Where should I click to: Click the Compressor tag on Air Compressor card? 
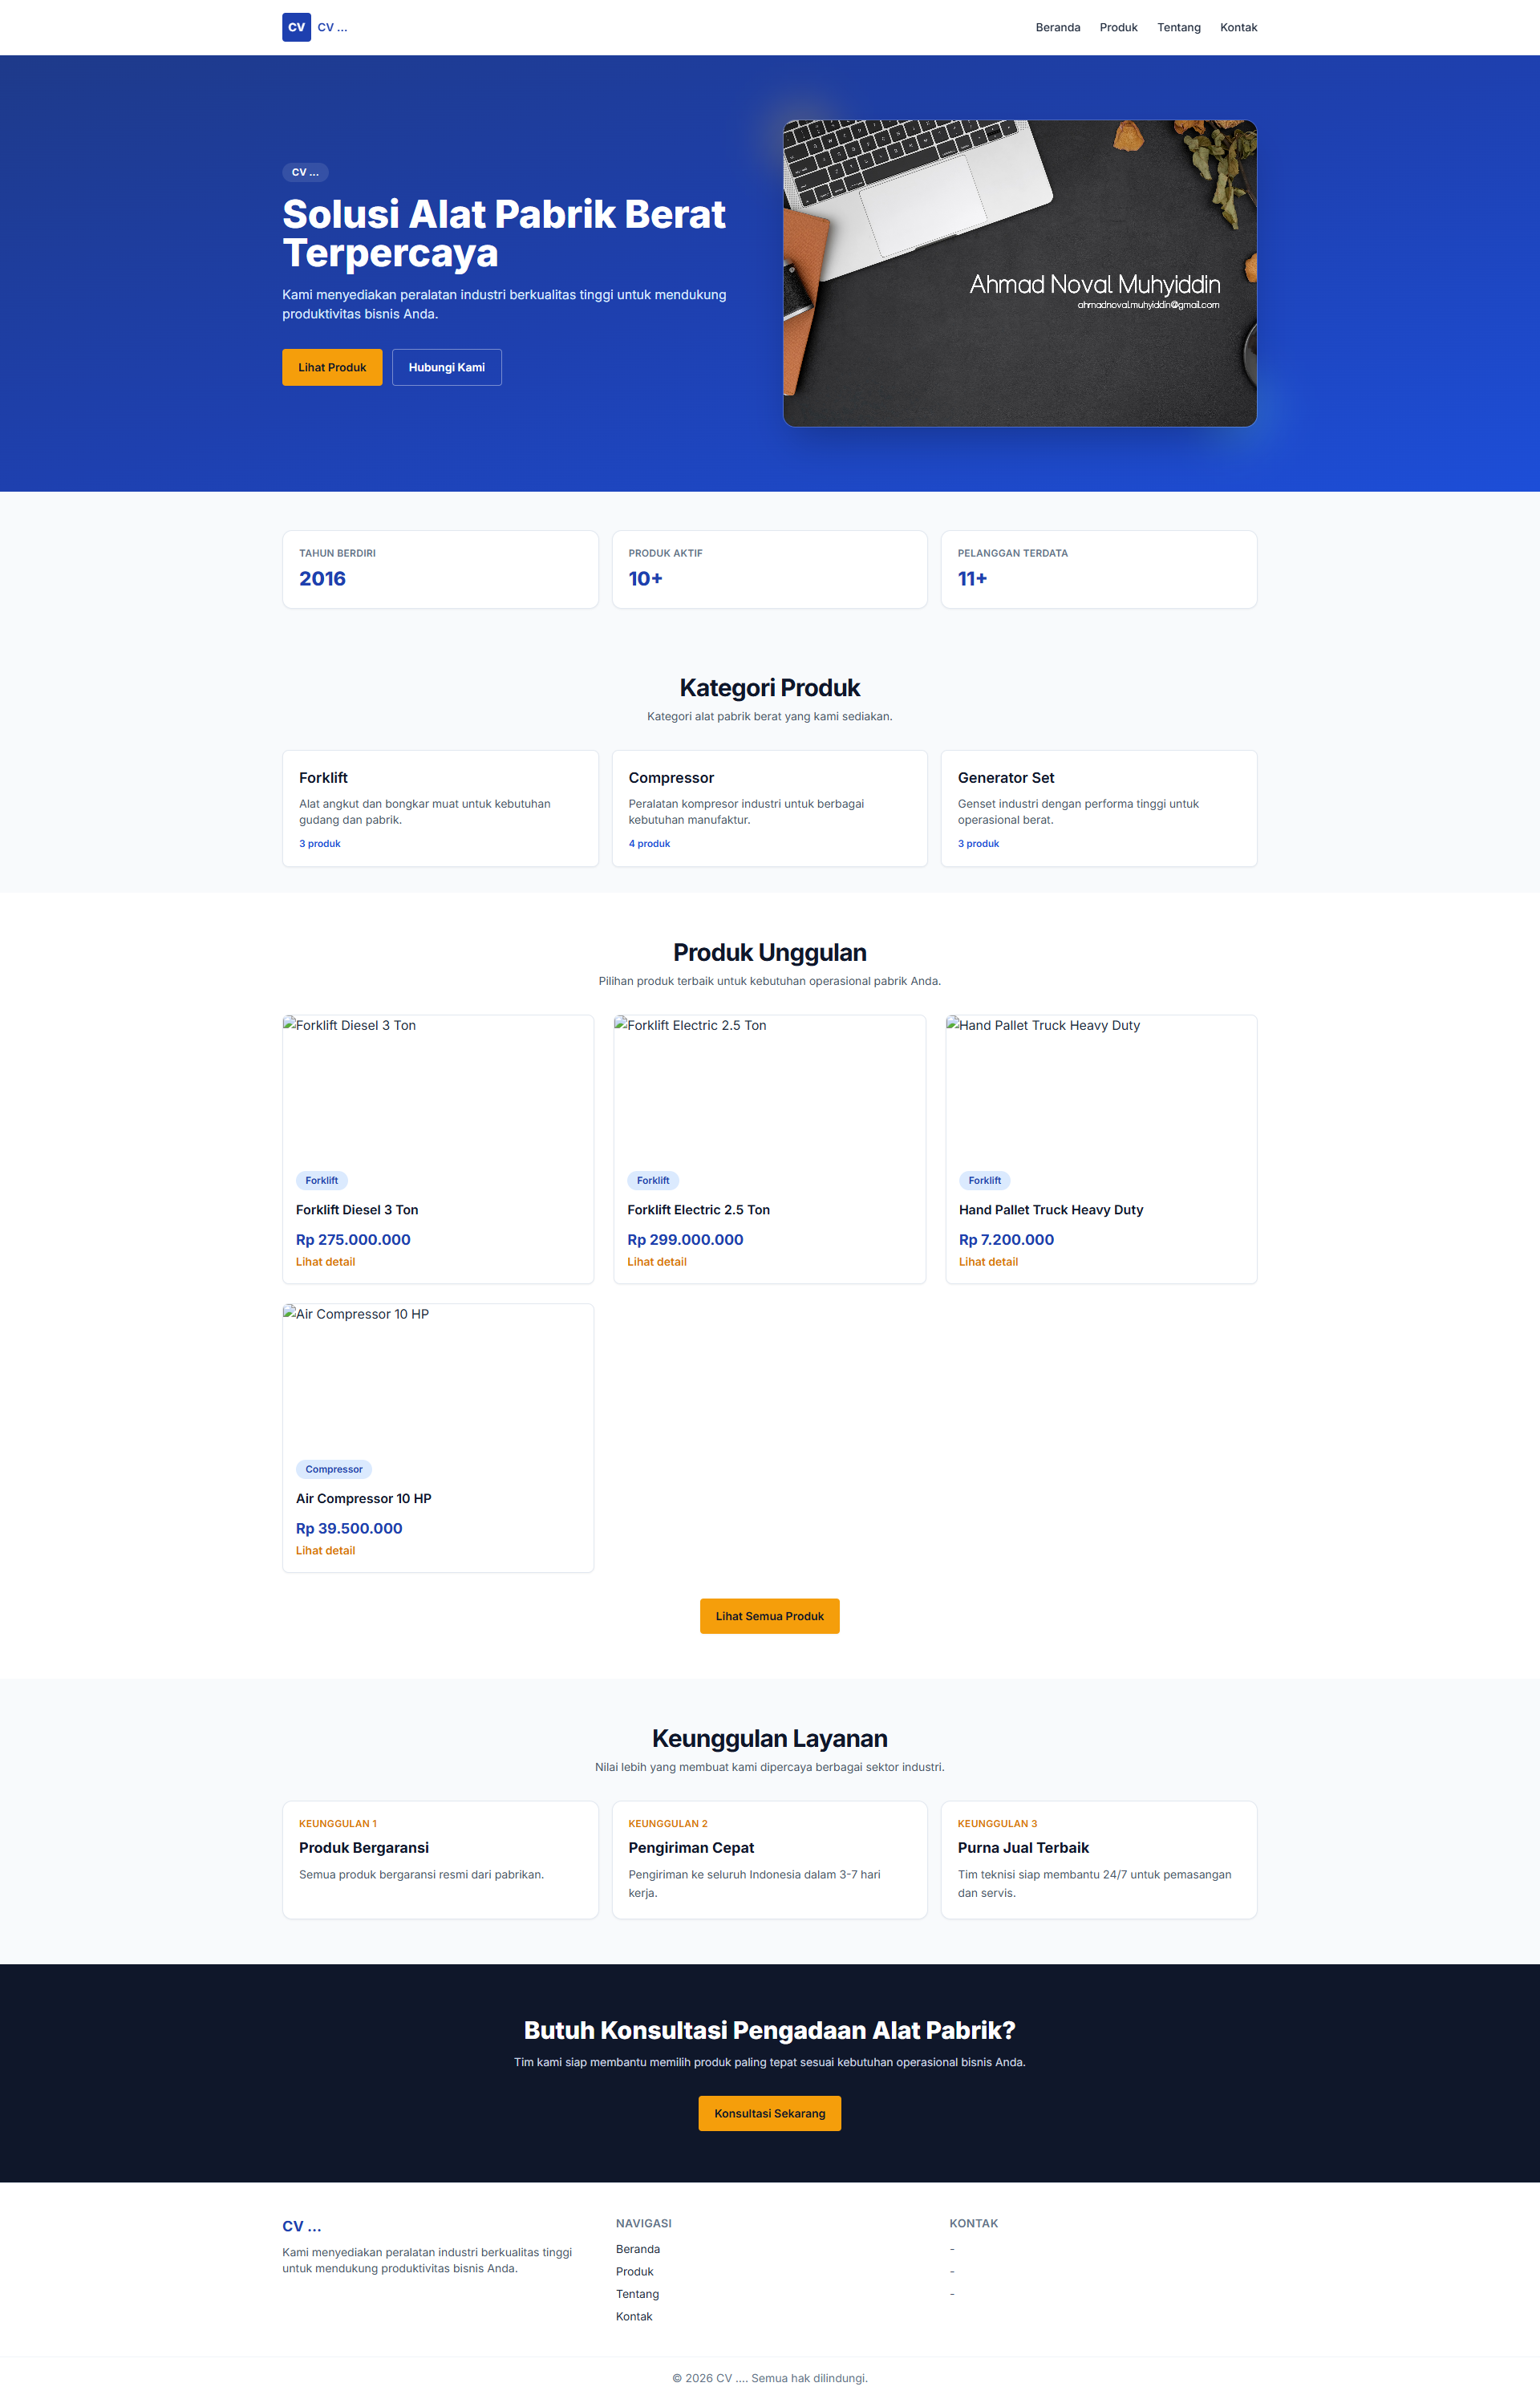[334, 1469]
